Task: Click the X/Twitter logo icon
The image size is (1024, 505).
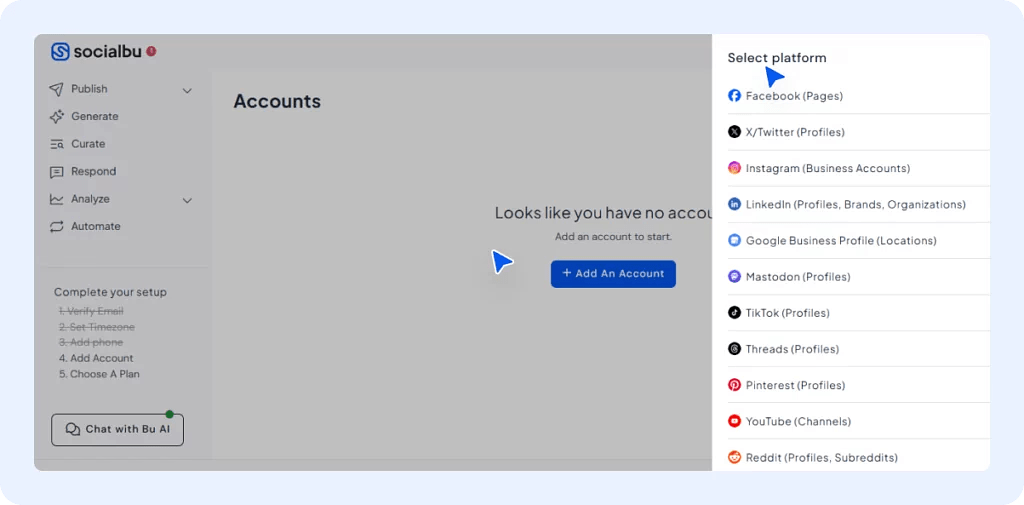Action: click(x=734, y=132)
